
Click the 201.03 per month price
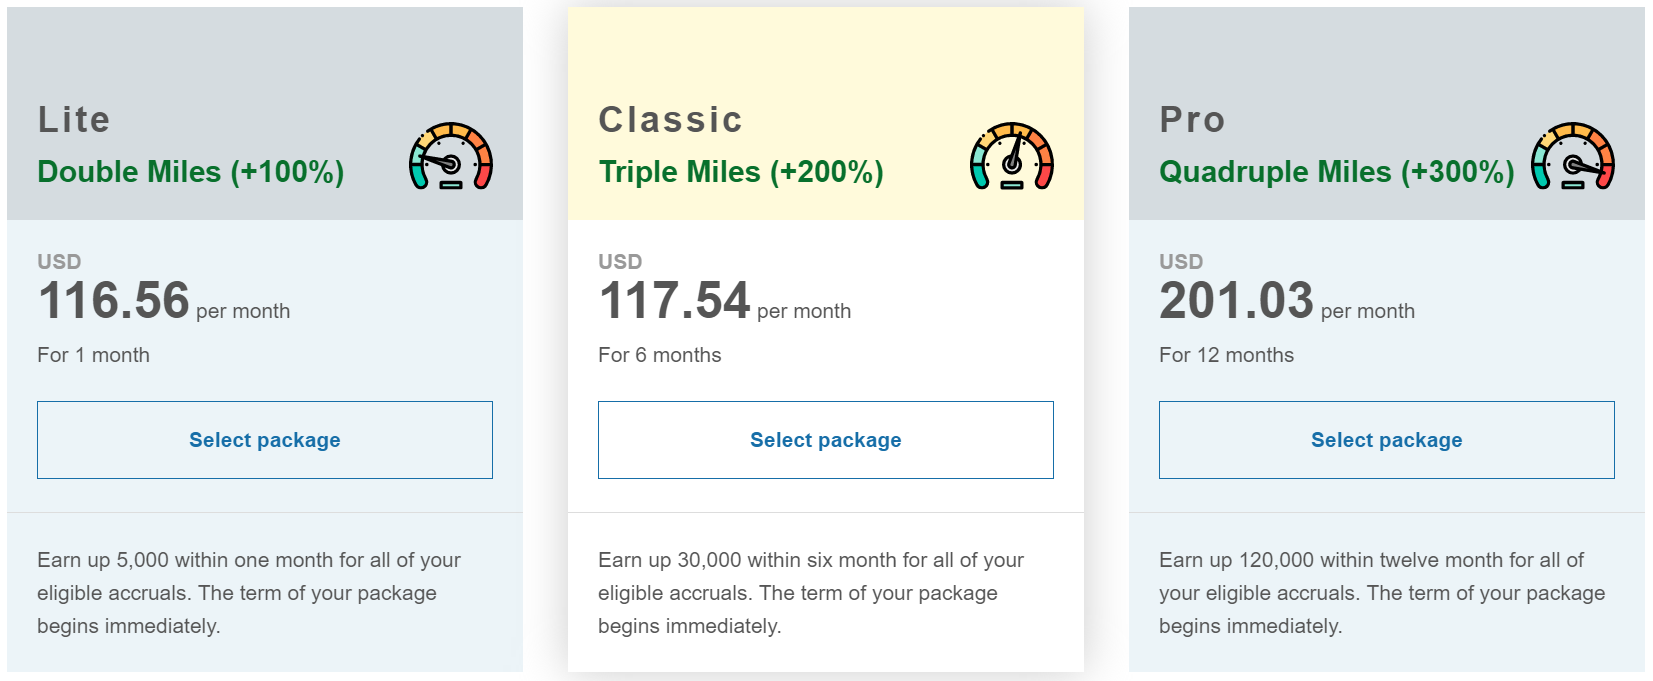pyautogui.click(x=1287, y=301)
